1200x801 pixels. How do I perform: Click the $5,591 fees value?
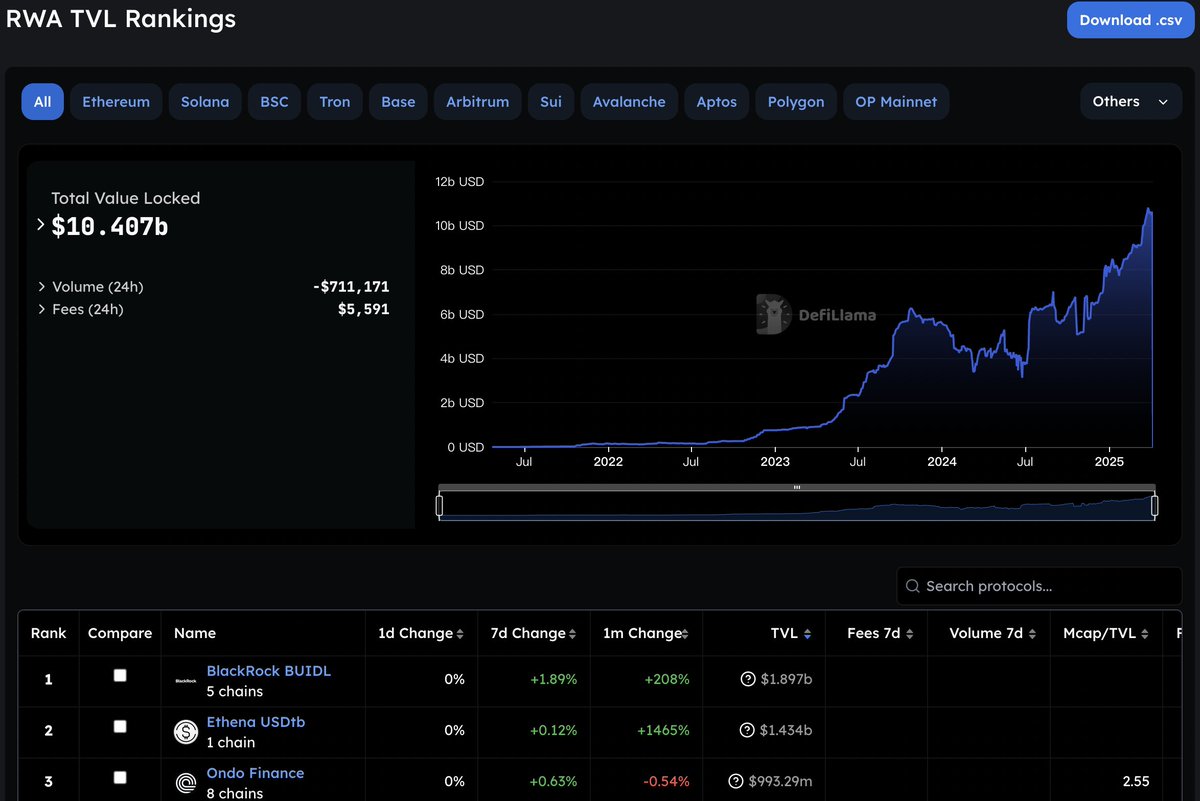point(364,310)
